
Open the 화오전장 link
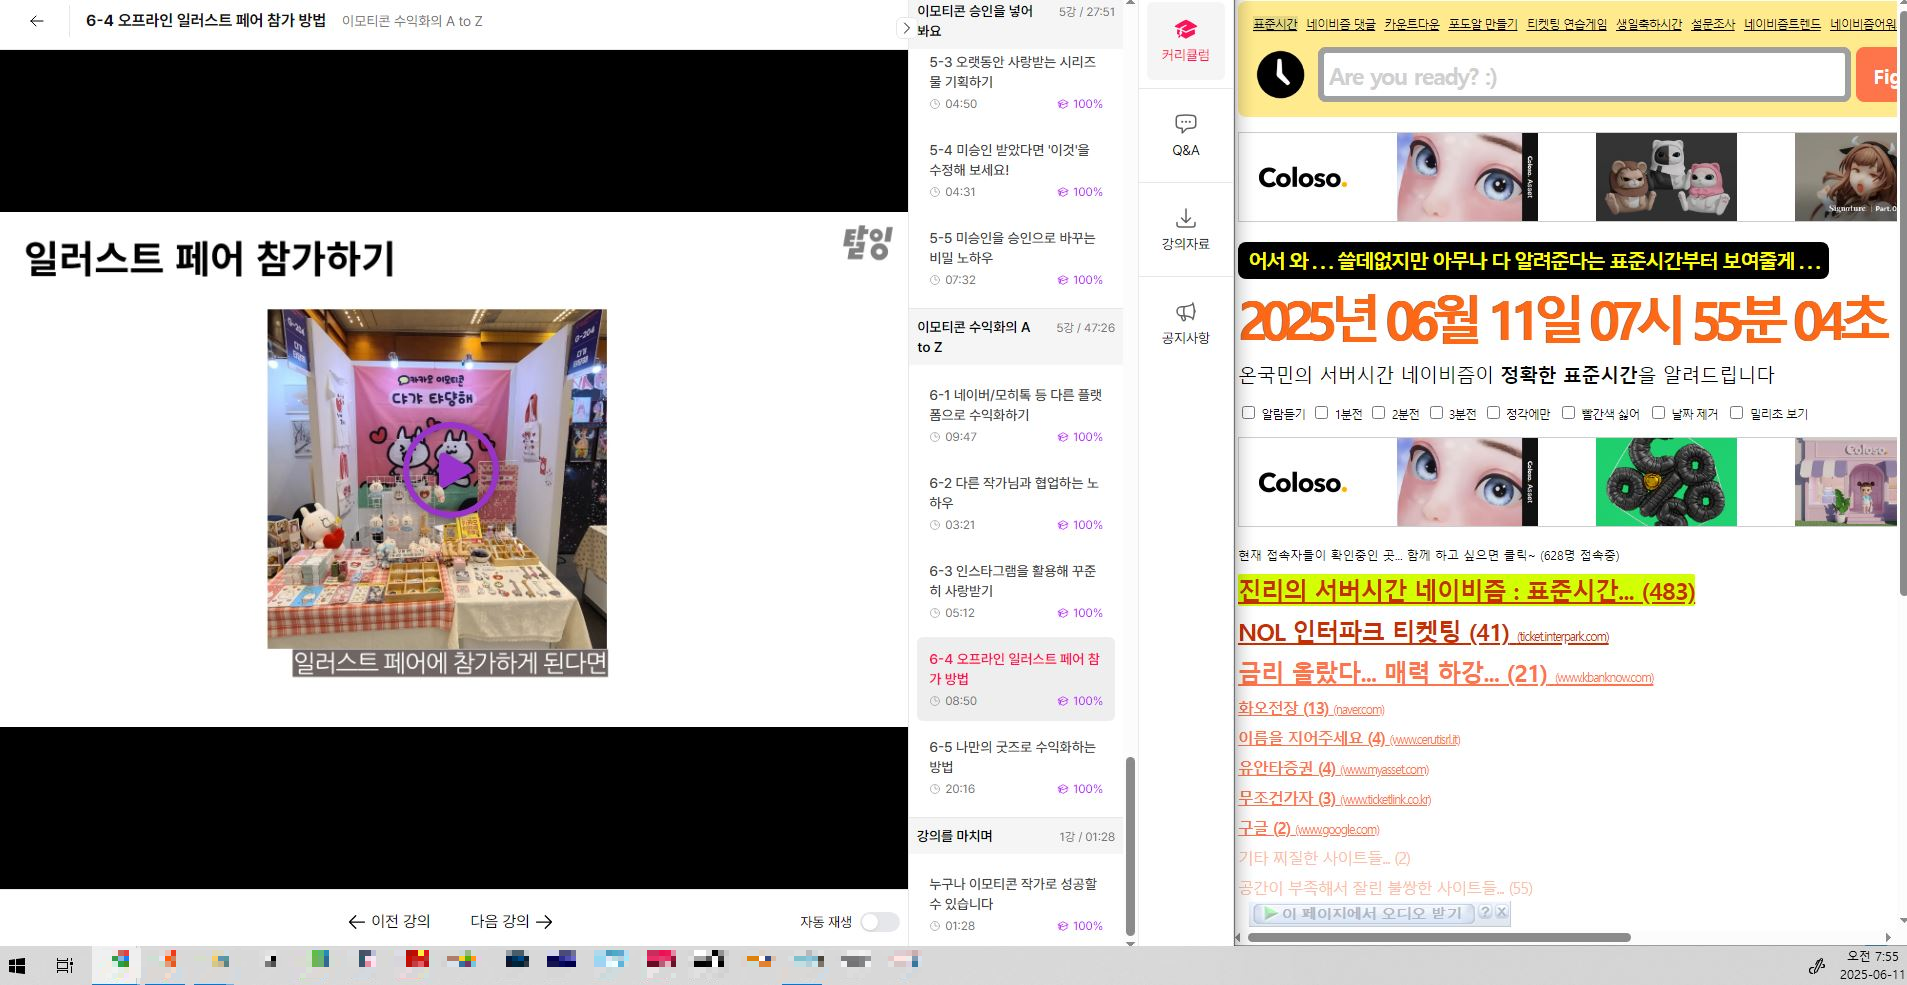pyautogui.click(x=1311, y=708)
